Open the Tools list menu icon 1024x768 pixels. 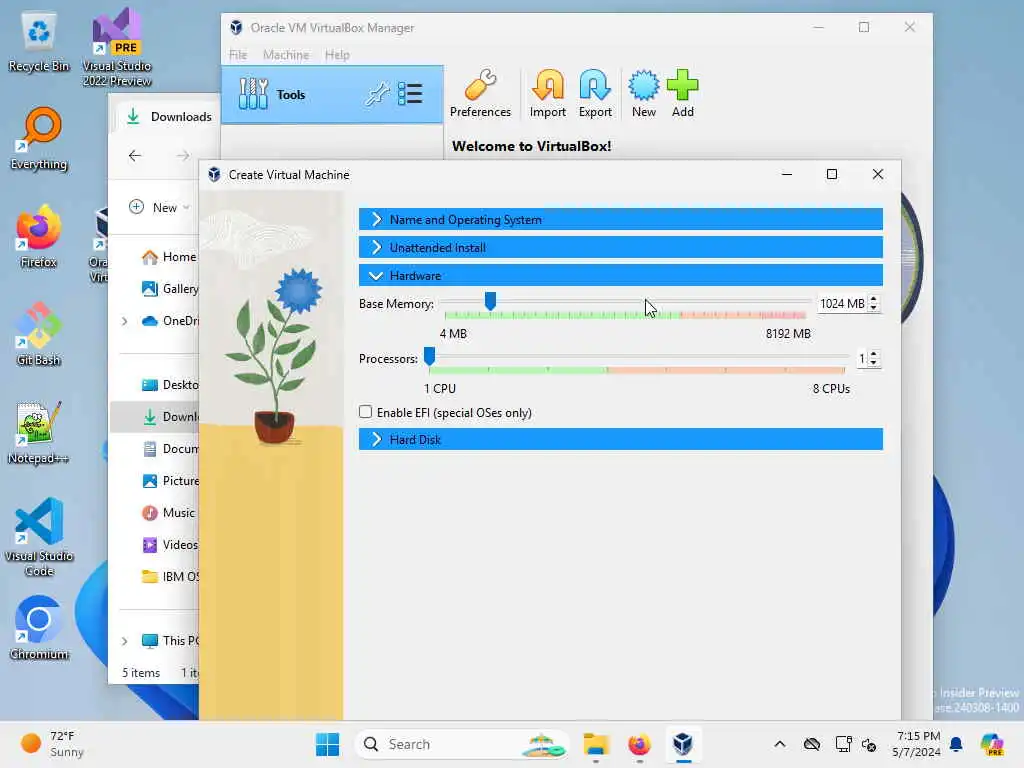(410, 94)
